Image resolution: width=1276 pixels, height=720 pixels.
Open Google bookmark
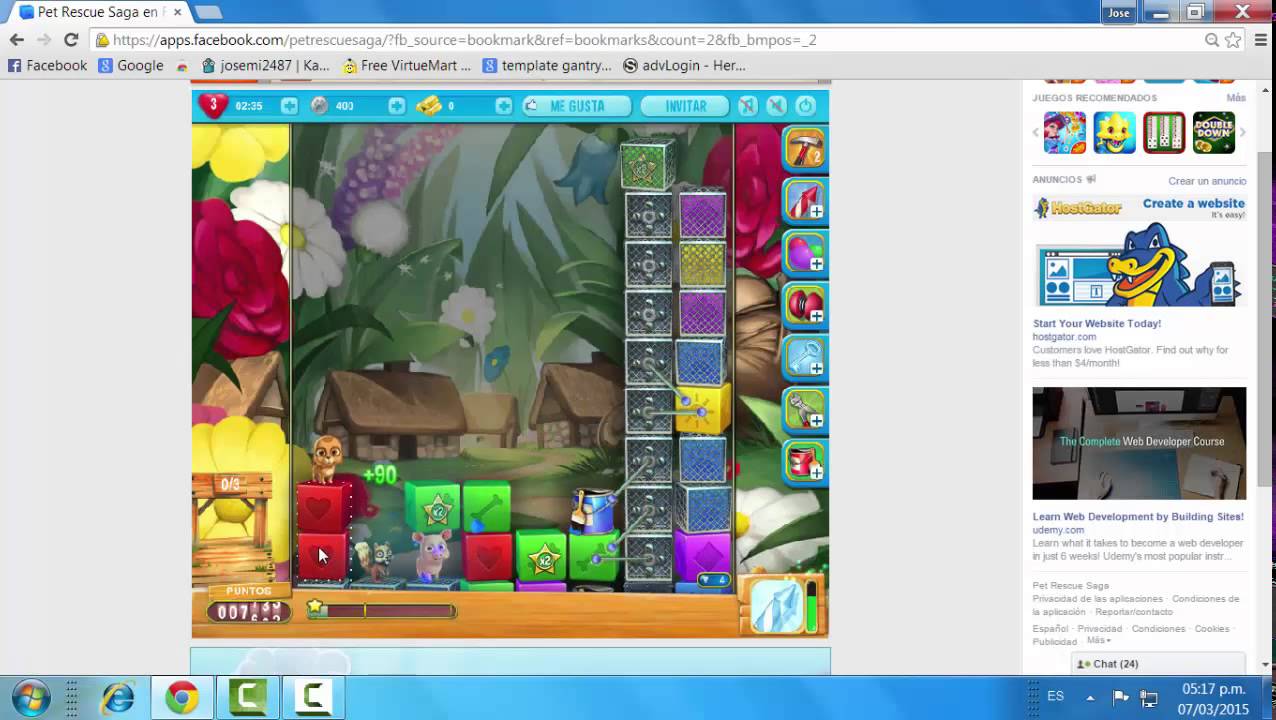[130, 65]
